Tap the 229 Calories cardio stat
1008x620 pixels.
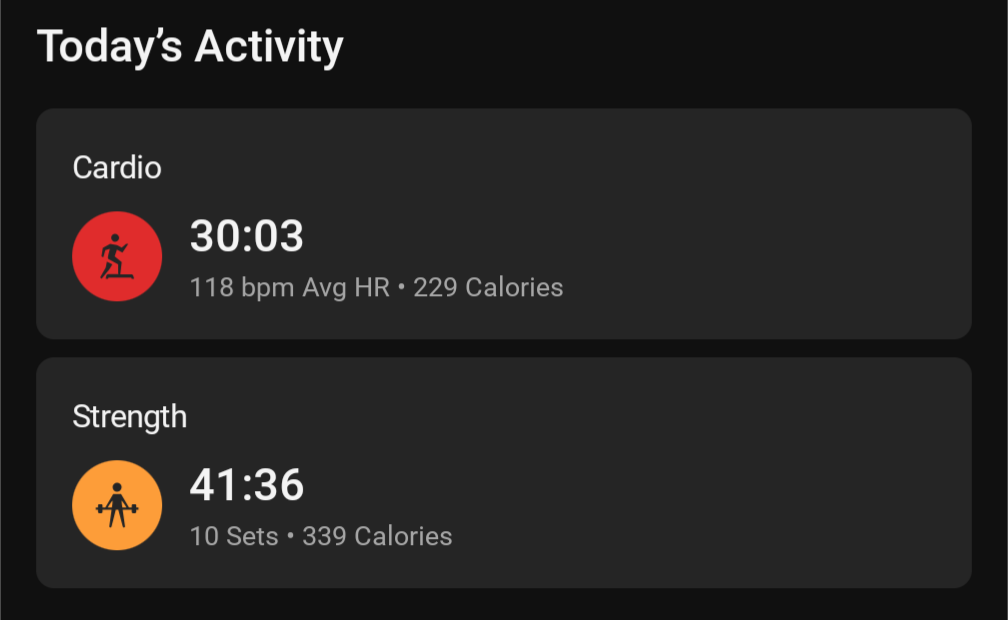[488, 287]
